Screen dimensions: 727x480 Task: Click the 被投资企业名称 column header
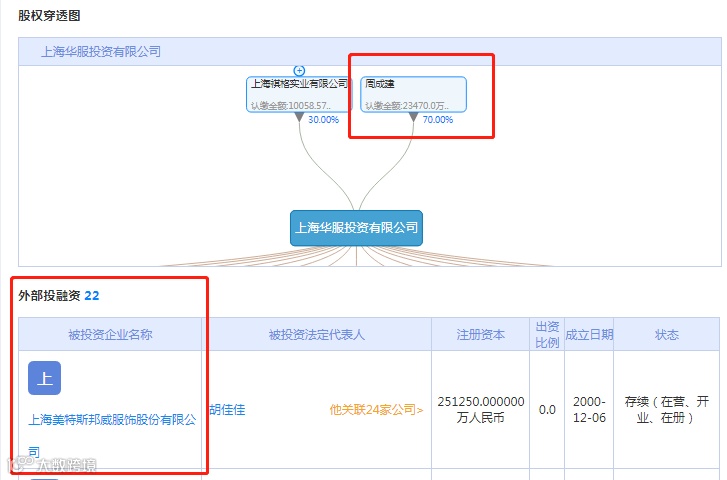[110, 334]
